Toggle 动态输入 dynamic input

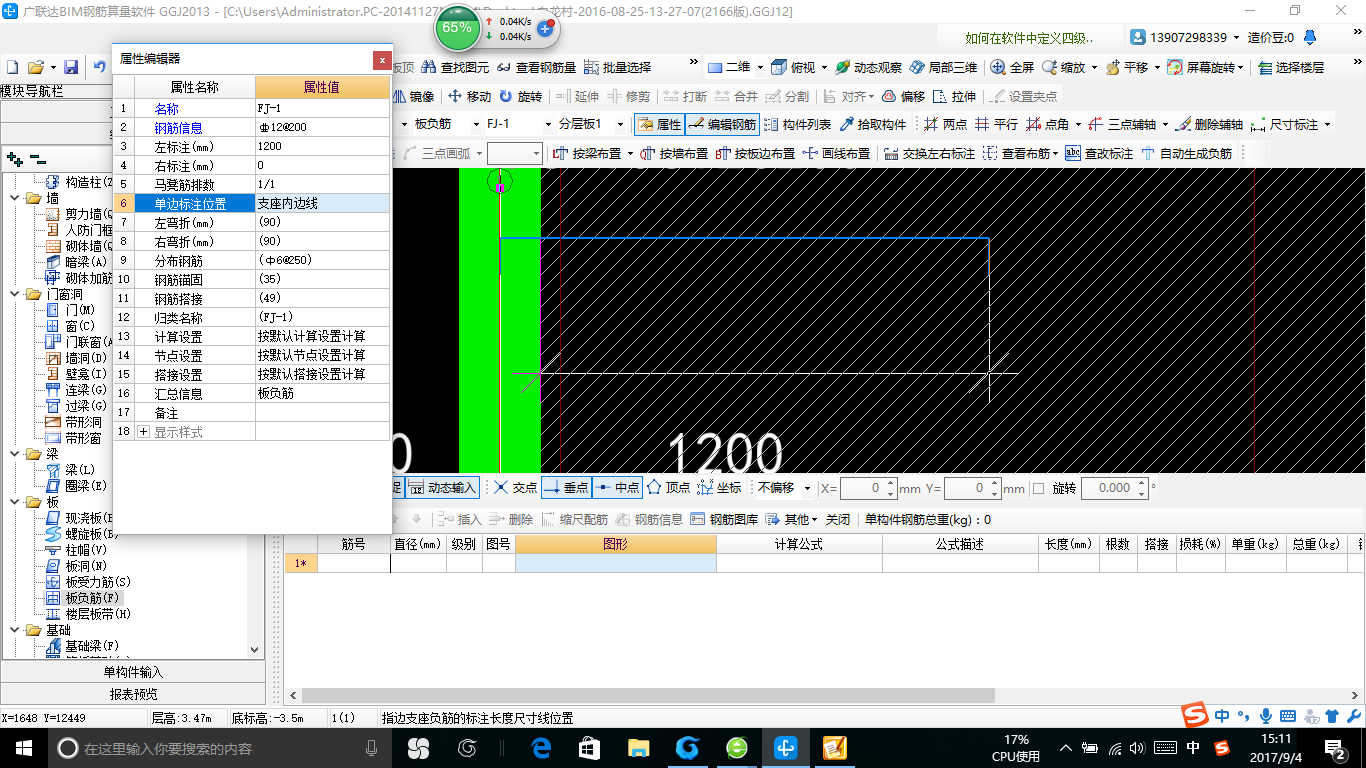(x=442, y=488)
